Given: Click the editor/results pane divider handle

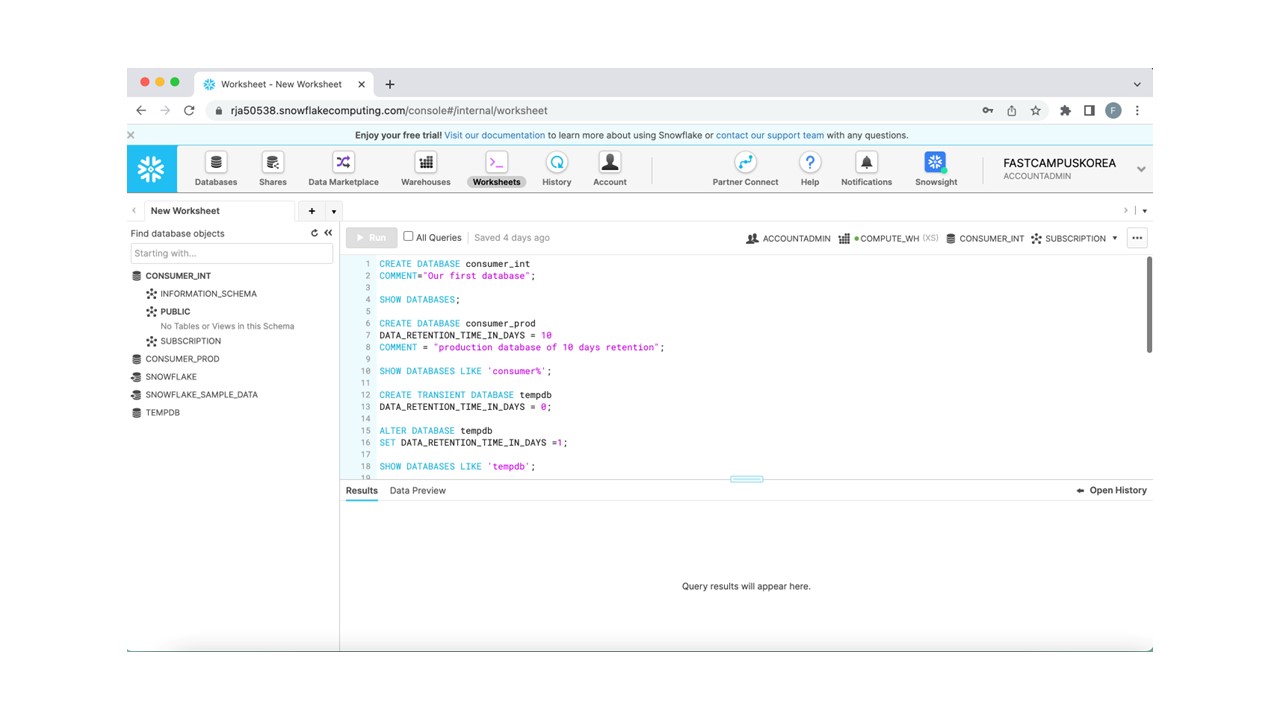Looking at the screenshot, I should pyautogui.click(x=747, y=479).
